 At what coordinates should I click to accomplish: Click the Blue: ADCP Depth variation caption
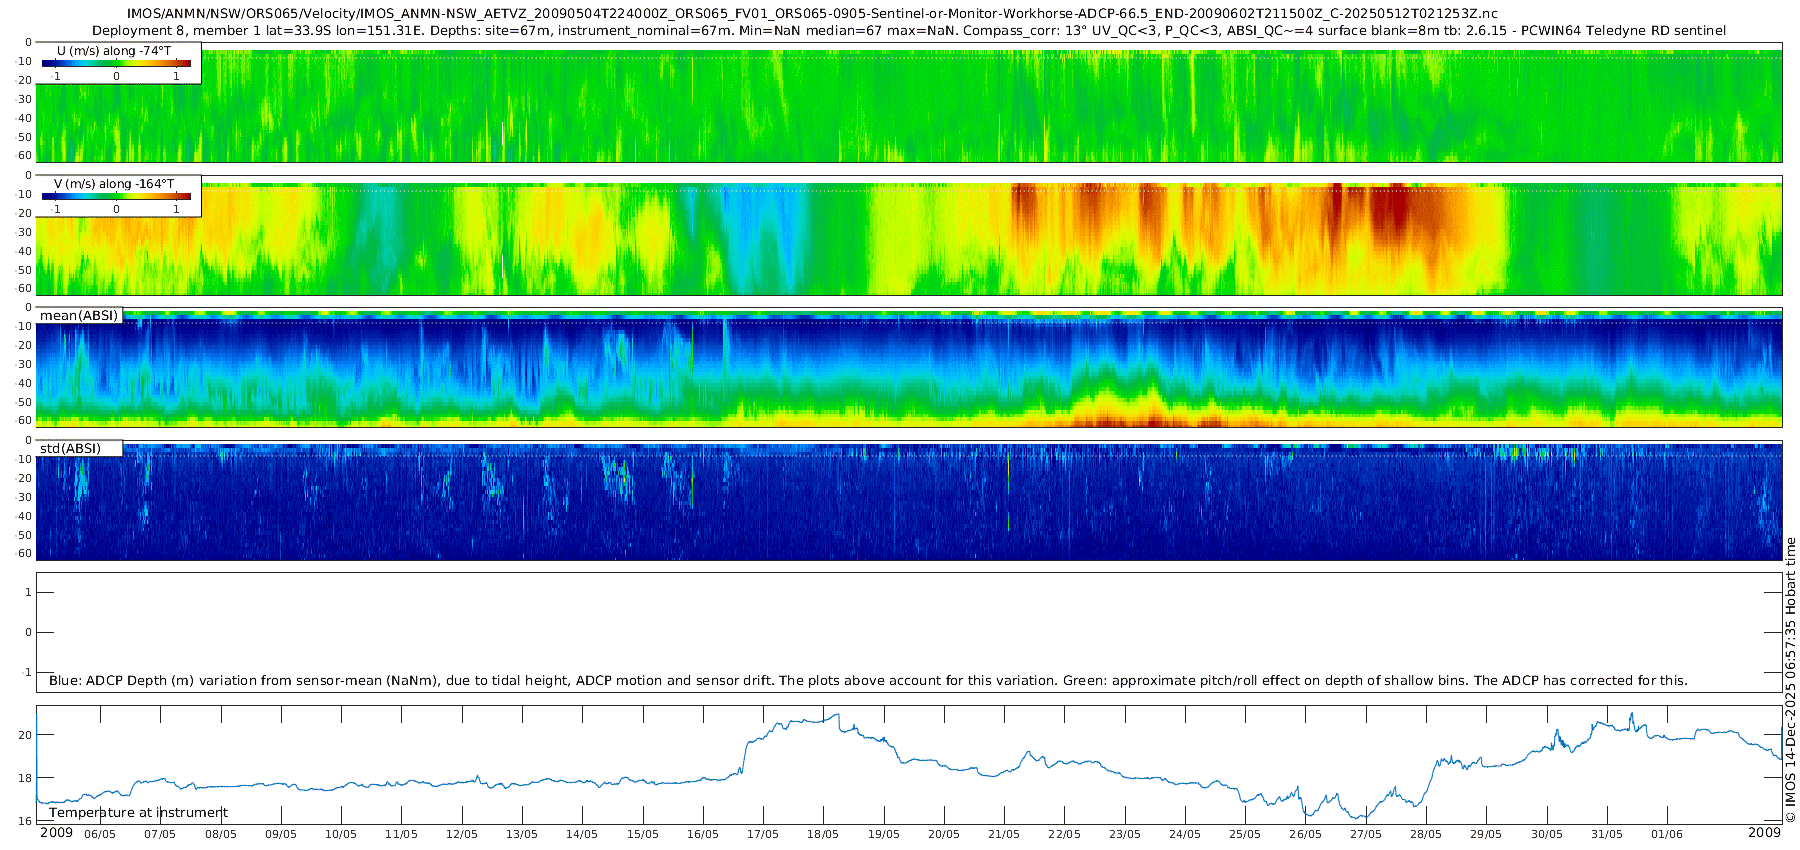click(868, 681)
